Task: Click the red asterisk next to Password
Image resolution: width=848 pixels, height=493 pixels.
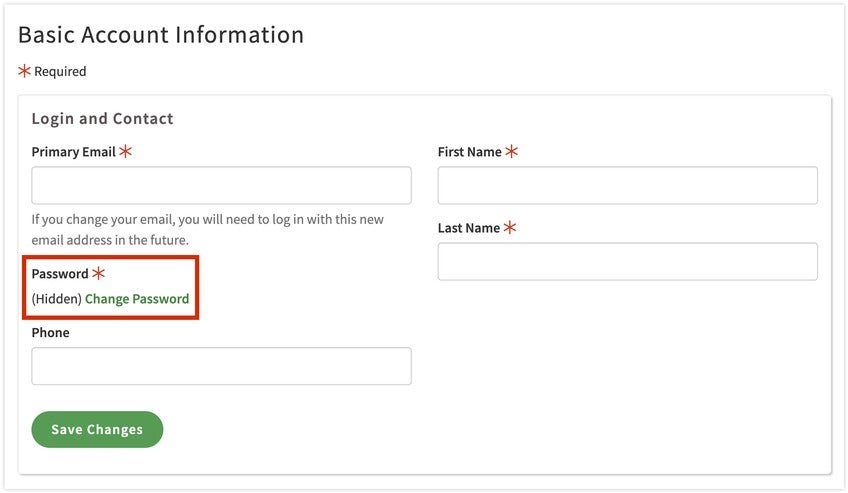Action: pos(98,274)
